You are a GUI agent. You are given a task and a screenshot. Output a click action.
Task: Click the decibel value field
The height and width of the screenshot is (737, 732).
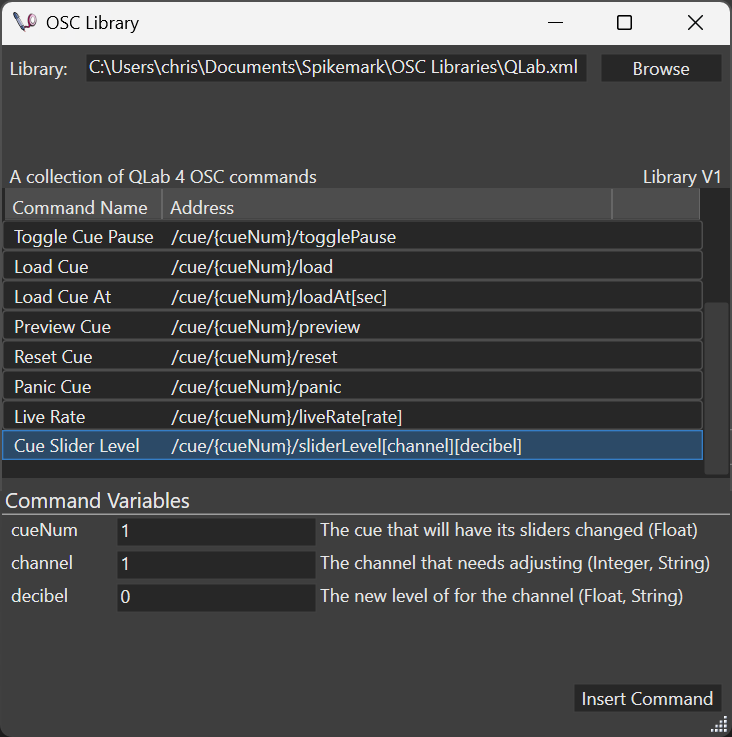click(x=216, y=597)
